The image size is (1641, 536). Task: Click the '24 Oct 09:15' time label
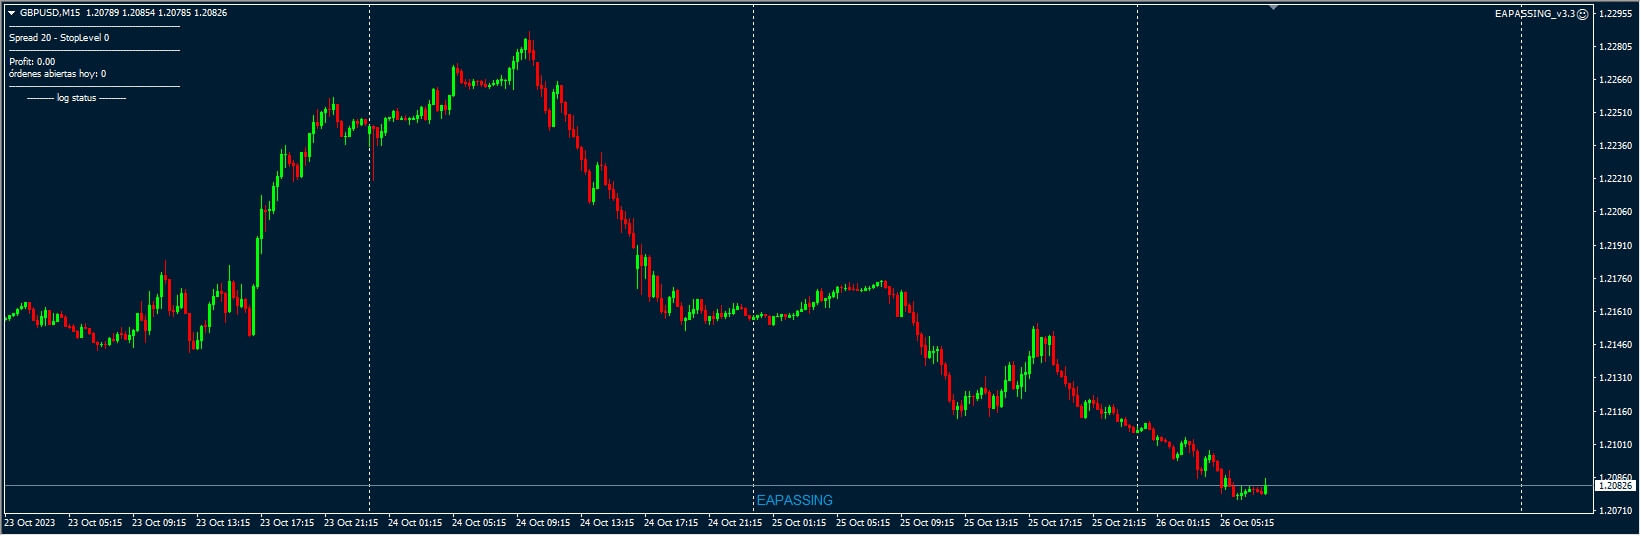tap(543, 522)
